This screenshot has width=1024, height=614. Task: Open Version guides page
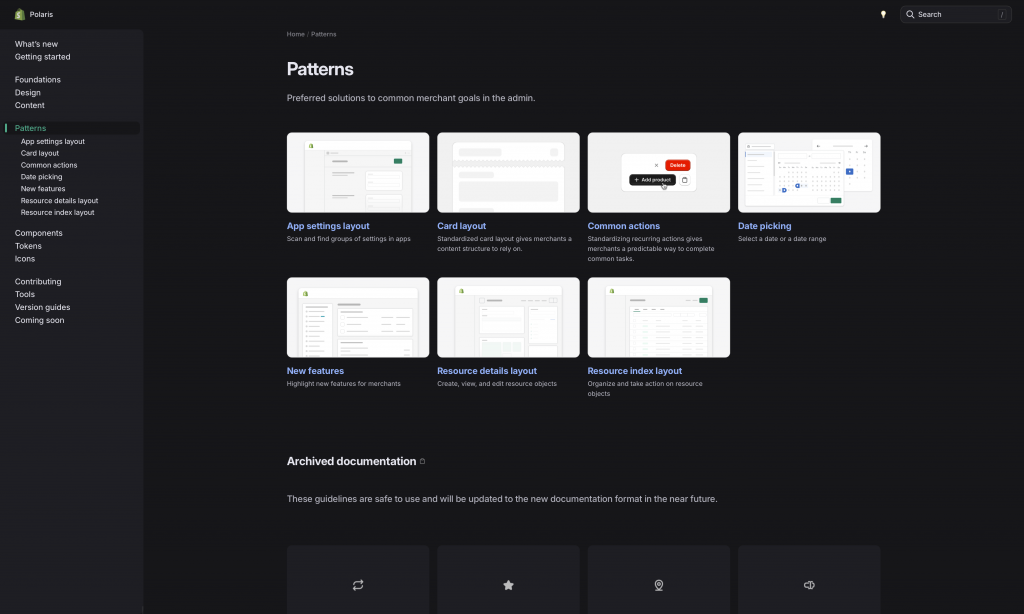[42, 307]
